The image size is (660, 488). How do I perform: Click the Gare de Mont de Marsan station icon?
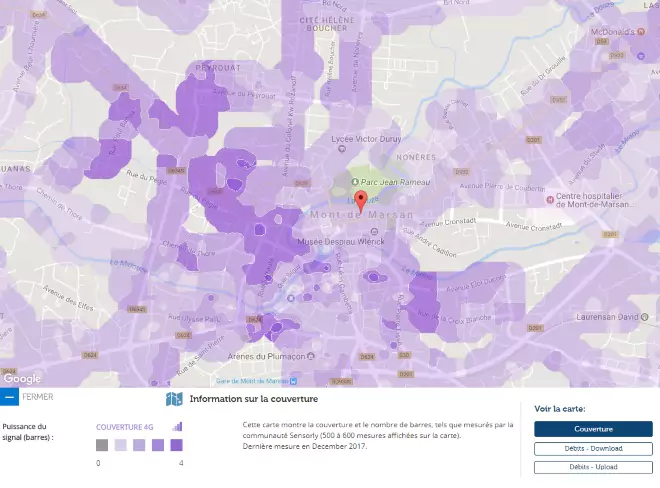(x=294, y=380)
